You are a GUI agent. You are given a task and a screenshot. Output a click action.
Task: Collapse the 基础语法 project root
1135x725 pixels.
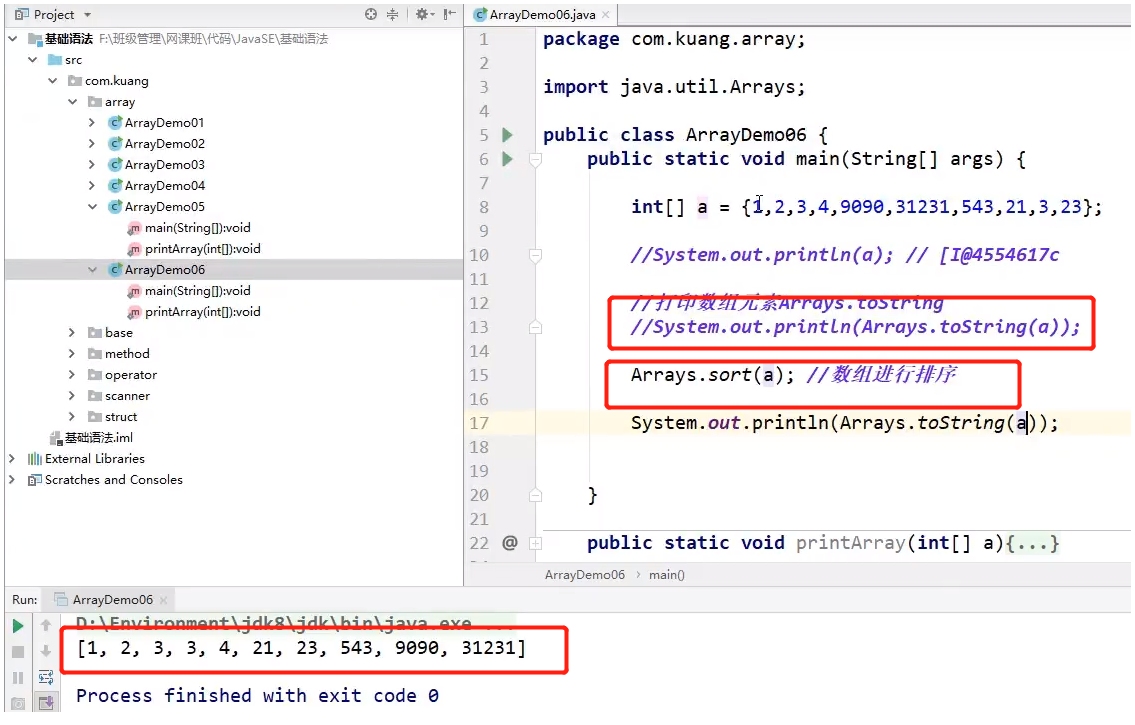(12, 38)
